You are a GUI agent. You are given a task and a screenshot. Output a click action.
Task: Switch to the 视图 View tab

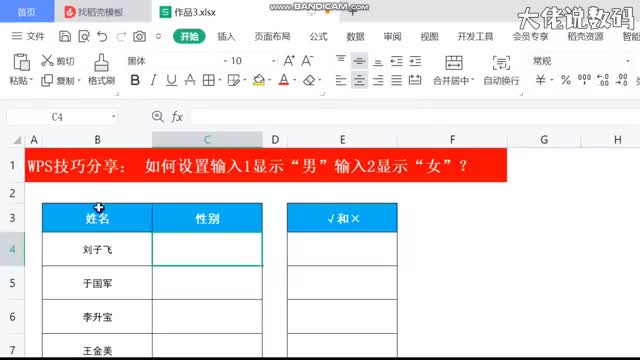point(429,36)
